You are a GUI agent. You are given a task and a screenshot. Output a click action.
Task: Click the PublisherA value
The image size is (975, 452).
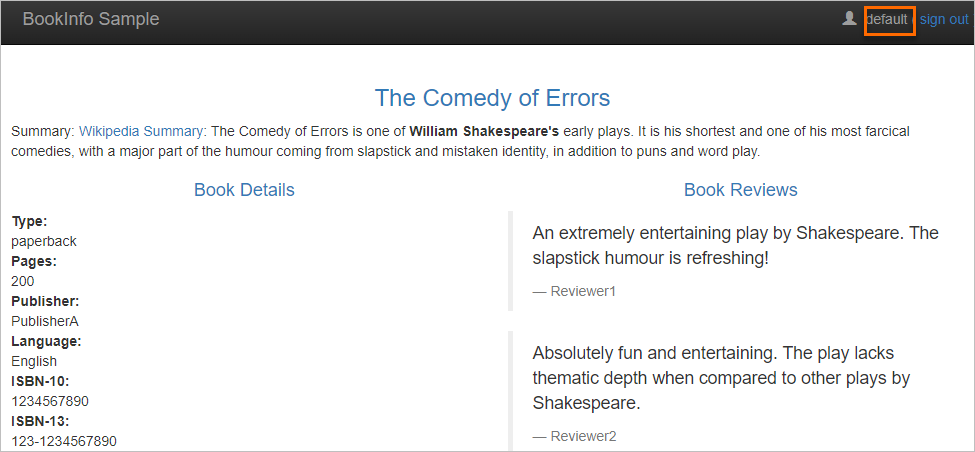pyautogui.click(x=45, y=321)
